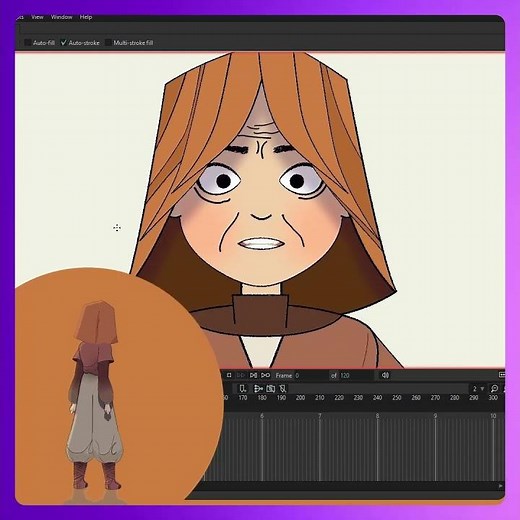Click the total frames field showing 120
Image resolution: width=520 pixels, height=520 pixels.
(x=355, y=375)
